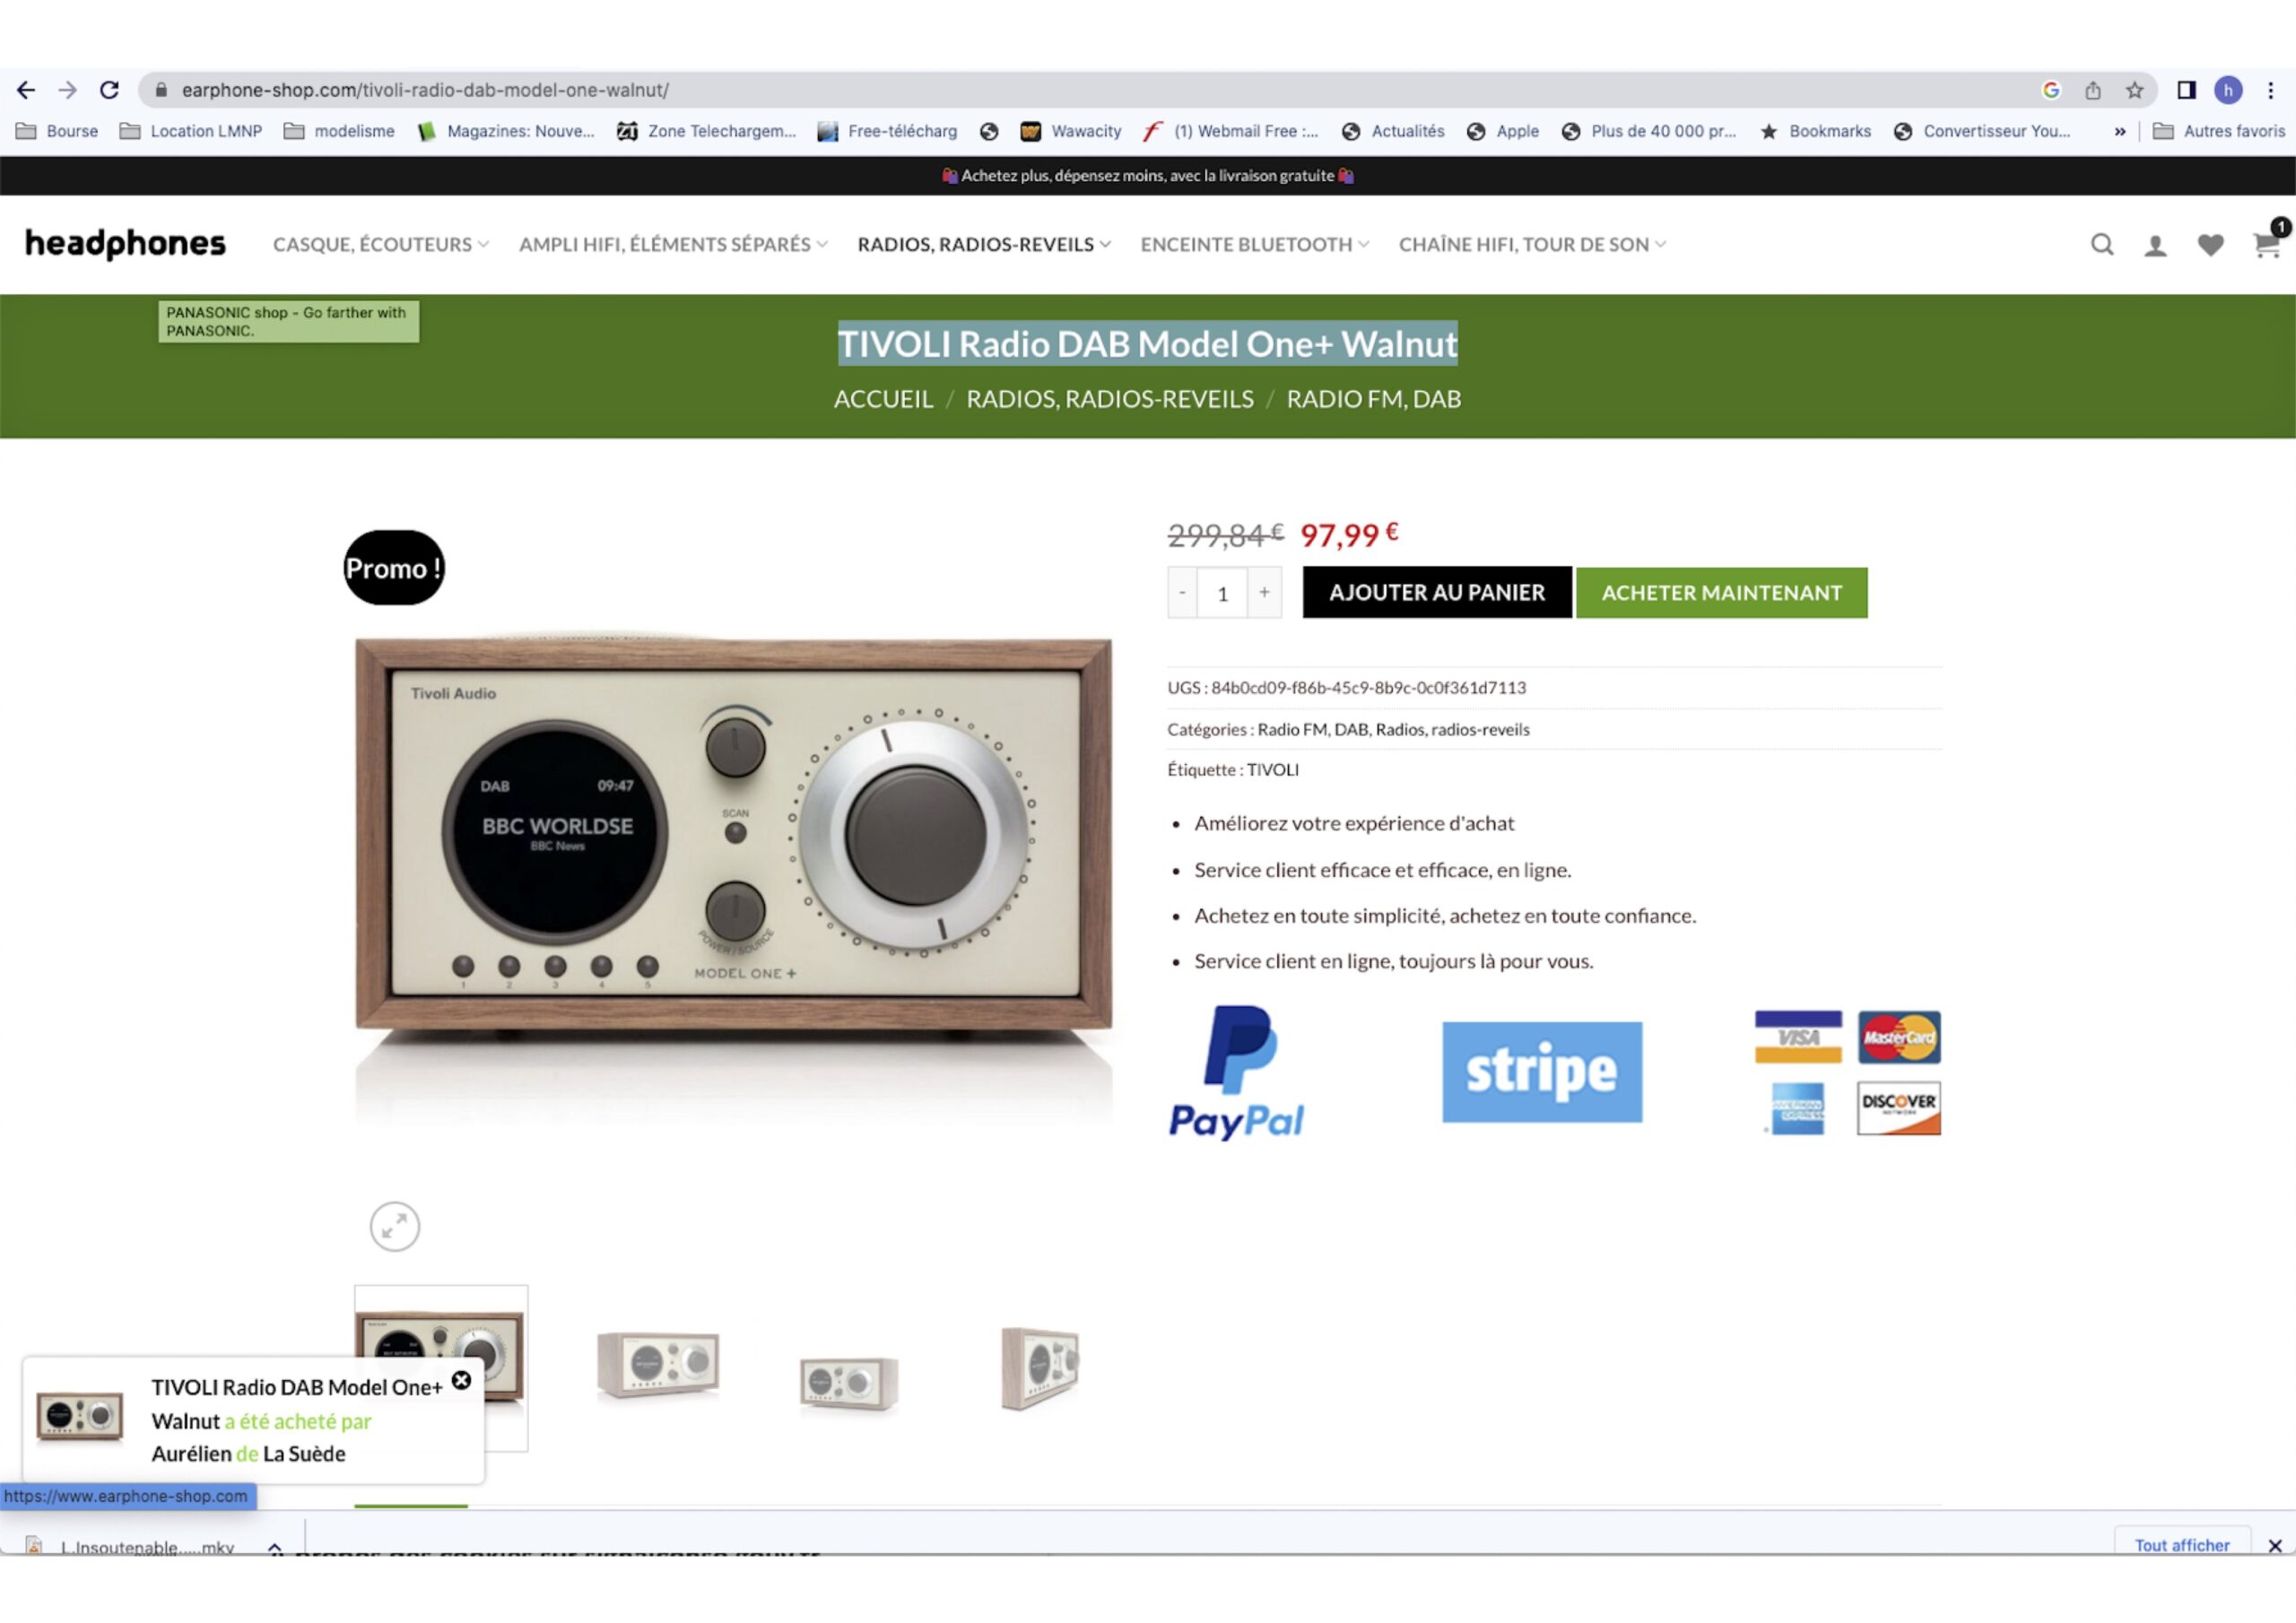Open the shopping cart icon

tap(2267, 243)
